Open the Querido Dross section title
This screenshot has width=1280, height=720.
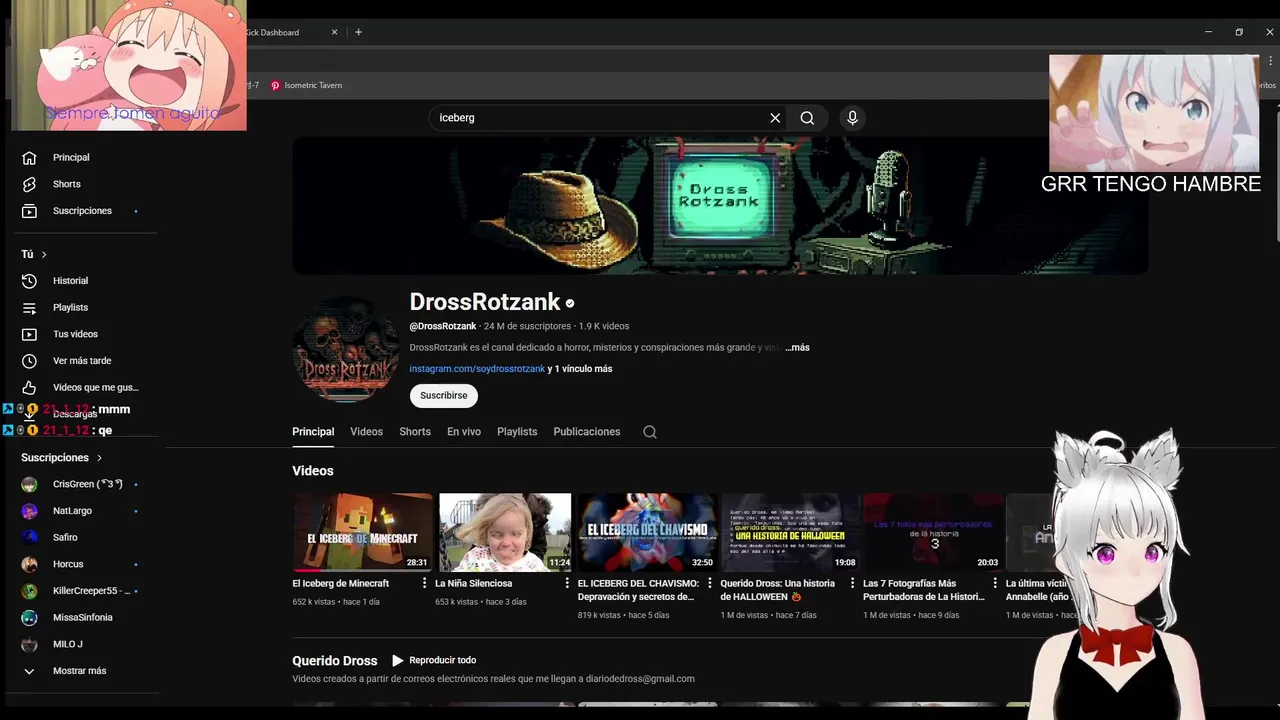(334, 661)
